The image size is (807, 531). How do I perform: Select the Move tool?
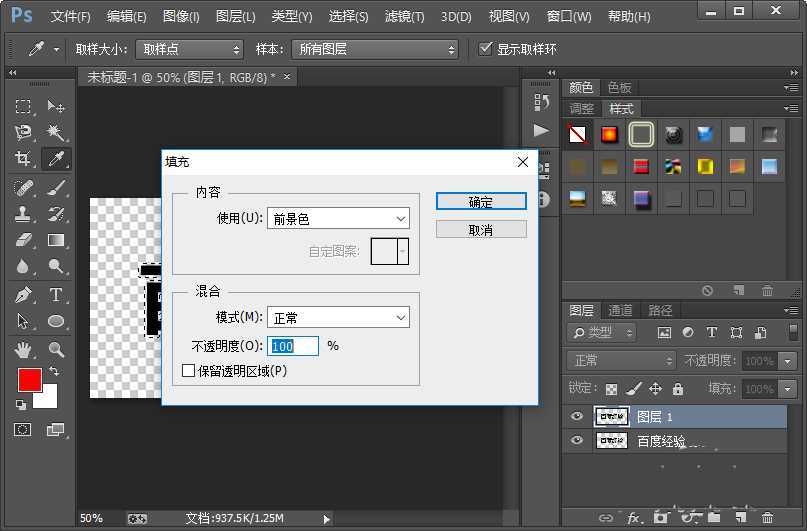click(56, 106)
